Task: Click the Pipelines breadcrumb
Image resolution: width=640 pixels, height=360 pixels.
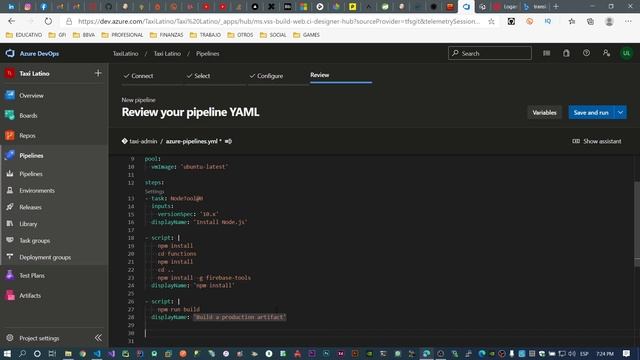Action: [207, 53]
